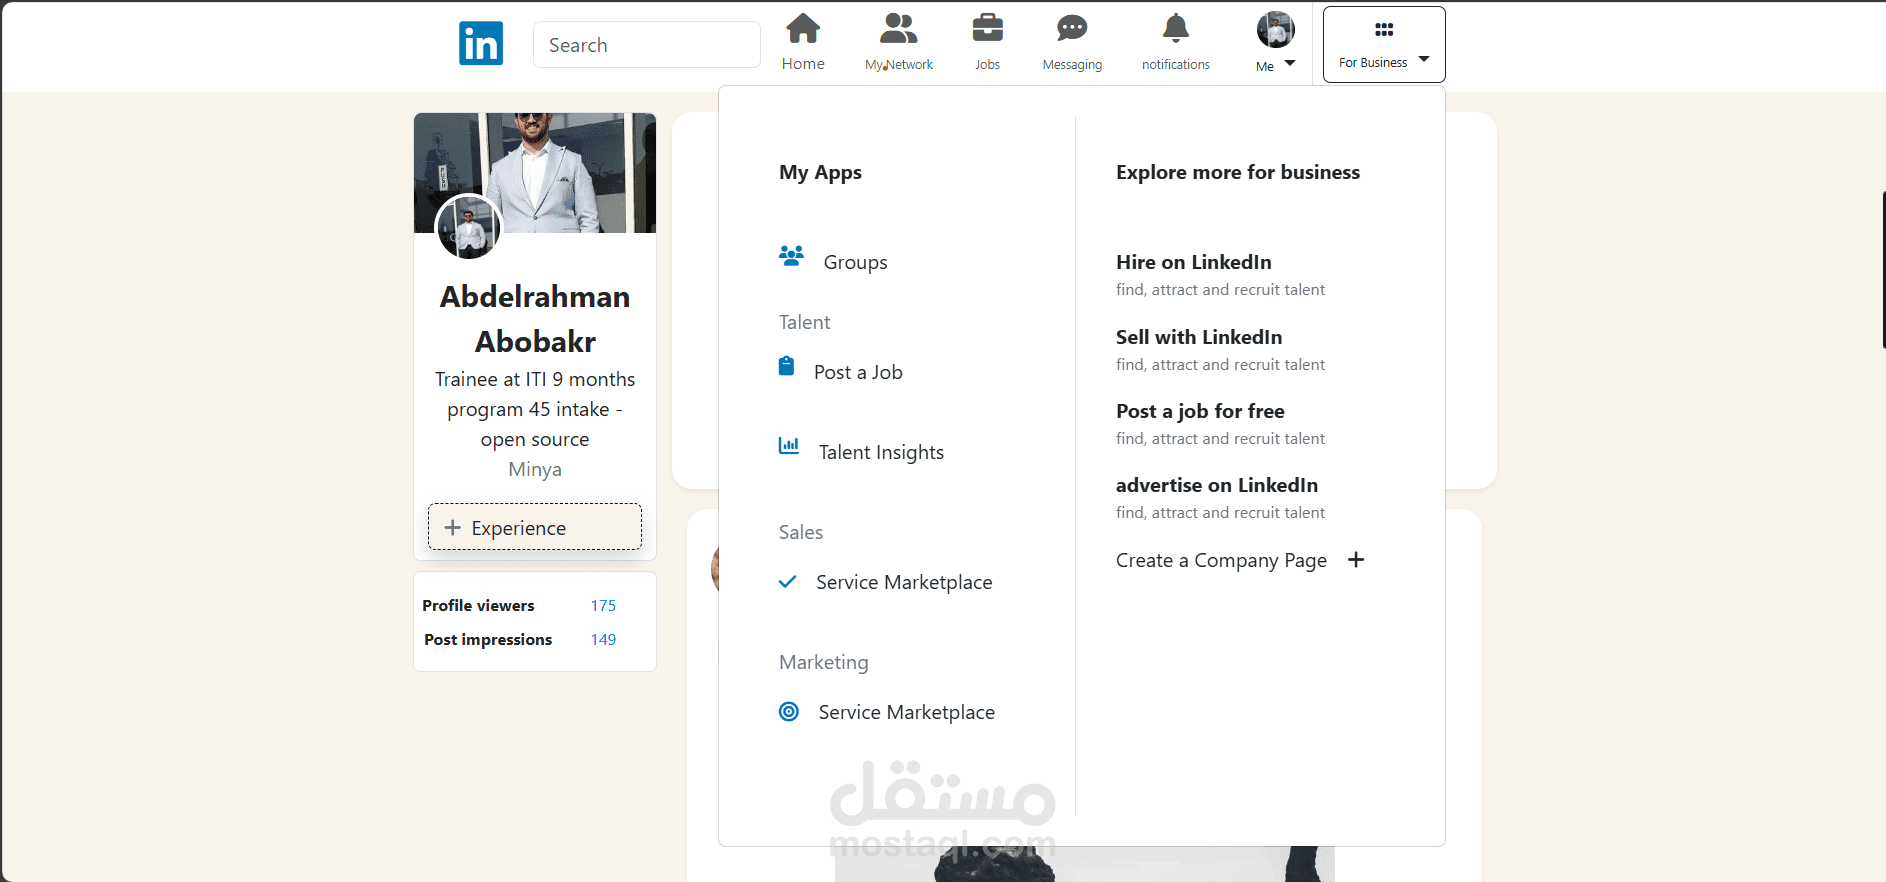The height and width of the screenshot is (882, 1886).
Task: Click the subtitle under advertise on LinkedIn
Action: (1220, 512)
